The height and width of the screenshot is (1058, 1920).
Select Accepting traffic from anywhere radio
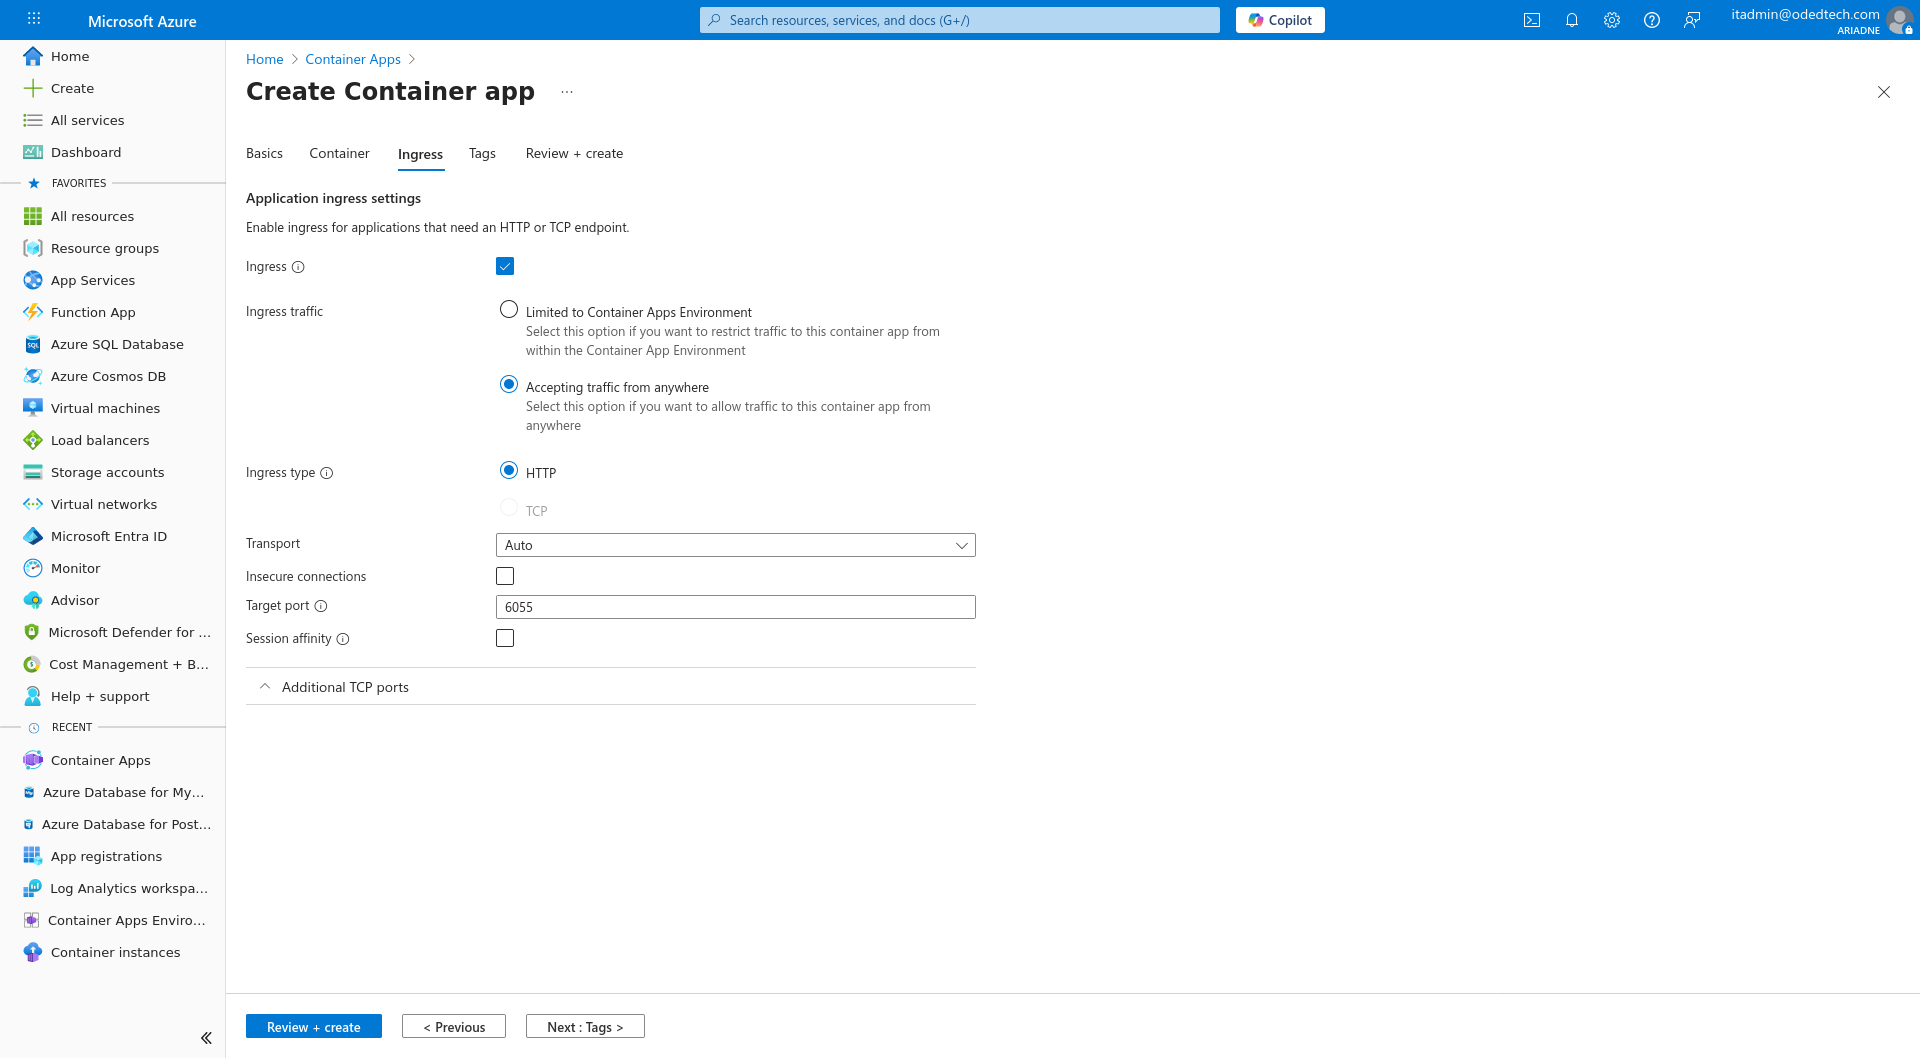click(509, 385)
